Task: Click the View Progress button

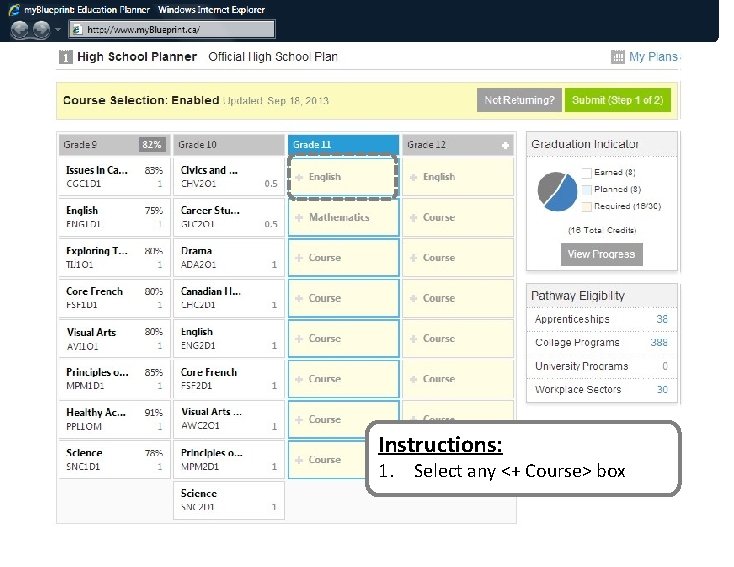Action: coord(602,254)
